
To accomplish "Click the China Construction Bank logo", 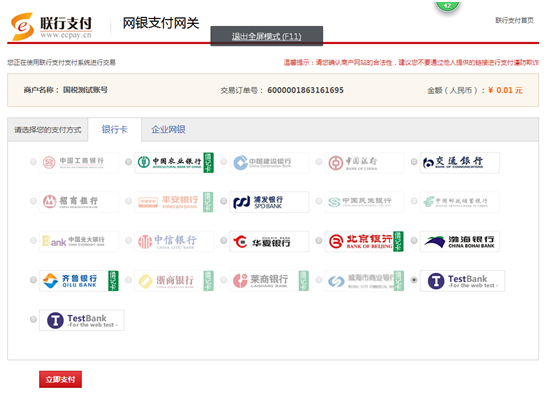I will (269, 162).
